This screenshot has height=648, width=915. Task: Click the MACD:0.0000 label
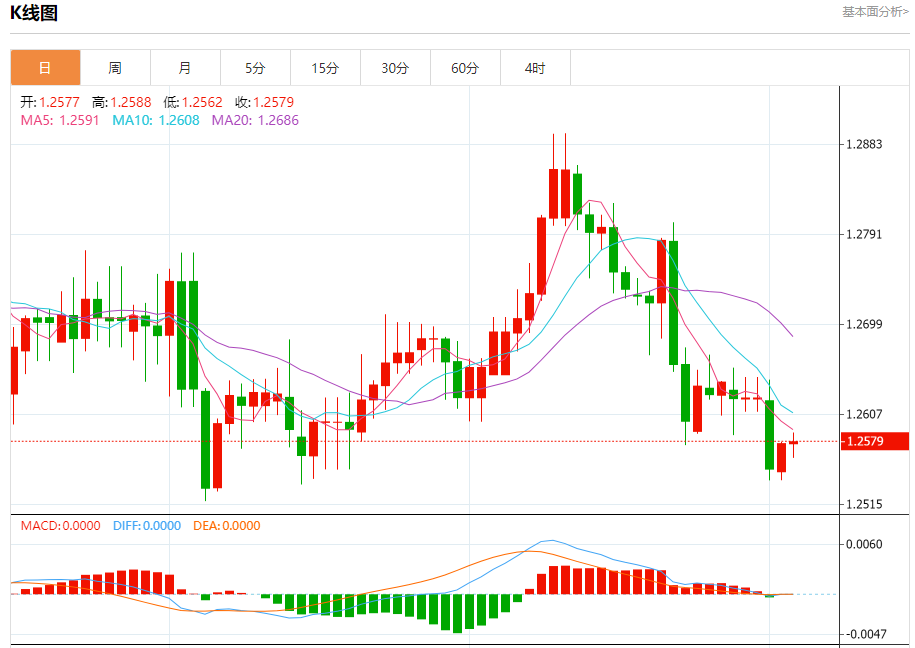pyautogui.click(x=61, y=525)
